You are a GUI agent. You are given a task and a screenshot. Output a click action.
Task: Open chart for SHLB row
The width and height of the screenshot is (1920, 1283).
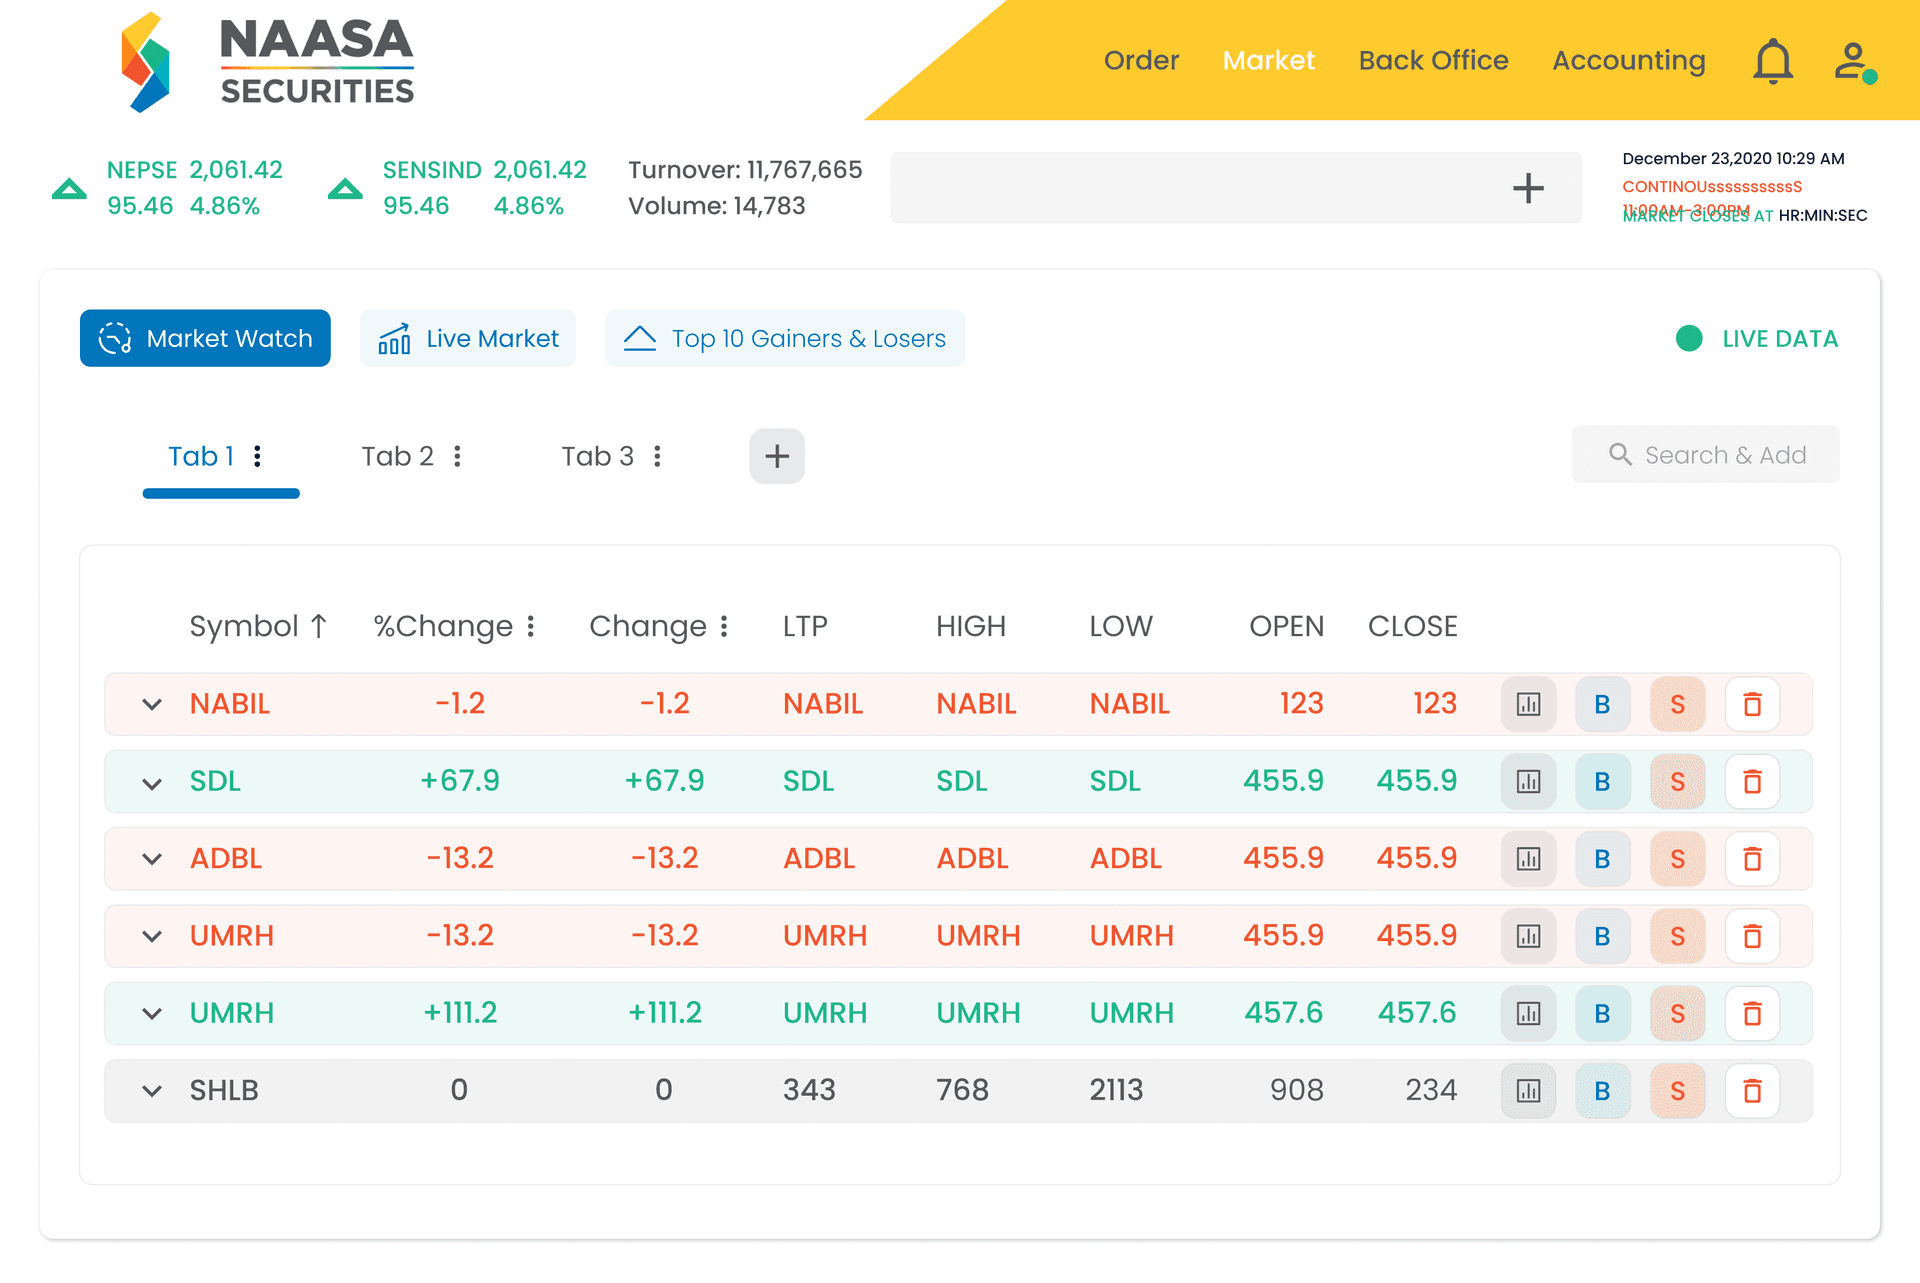(x=1528, y=1091)
